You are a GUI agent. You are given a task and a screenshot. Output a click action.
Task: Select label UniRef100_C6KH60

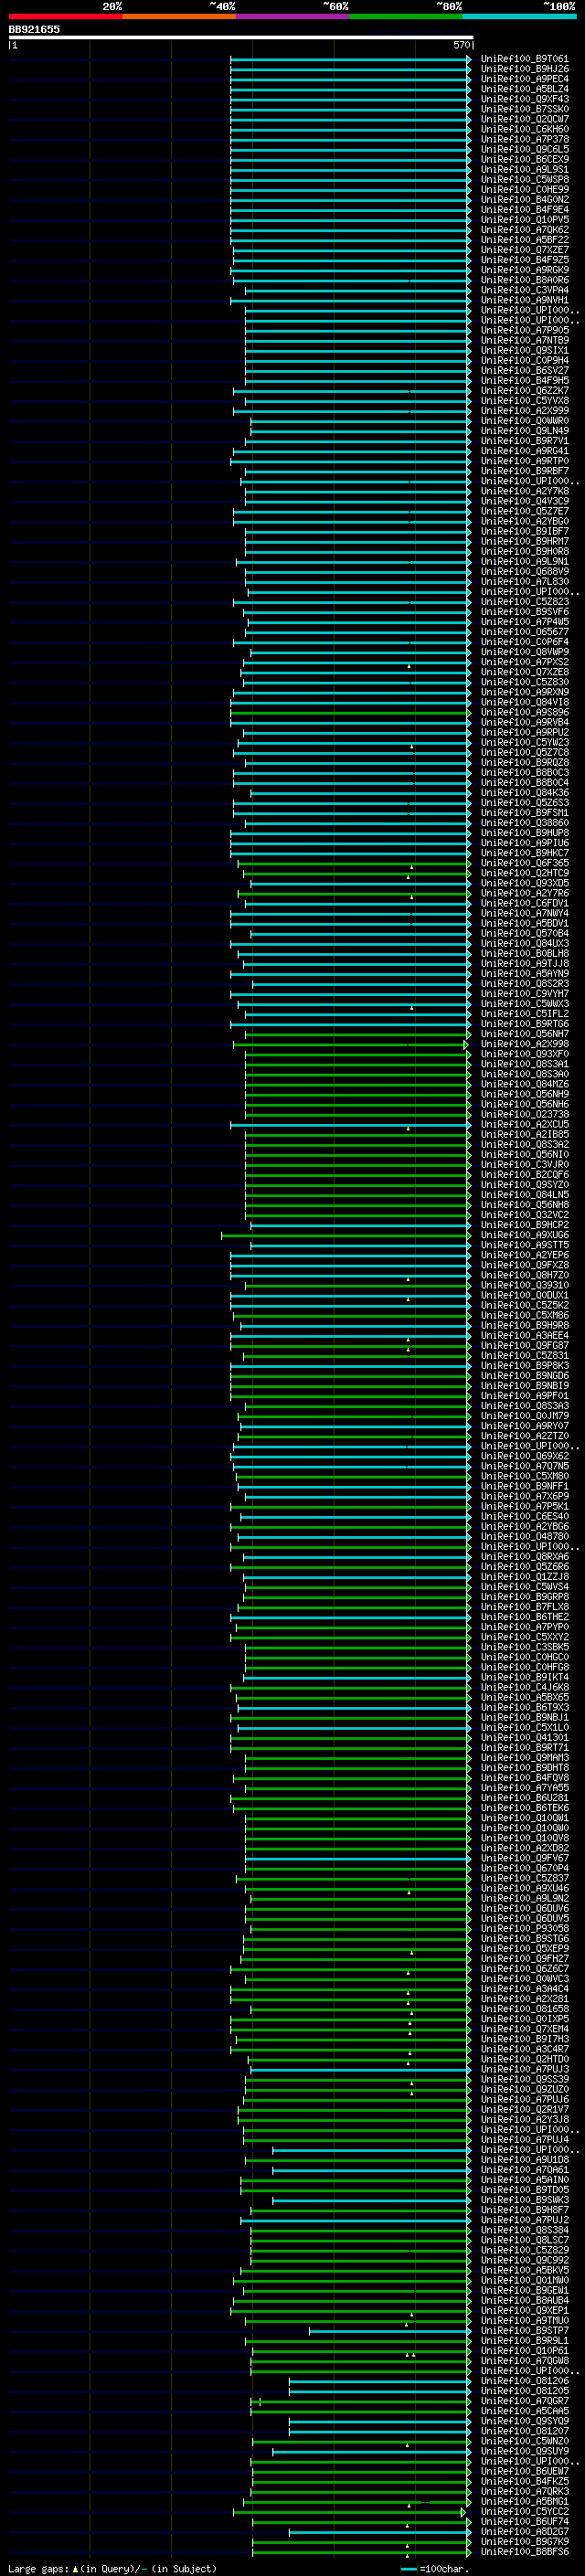tap(524, 129)
